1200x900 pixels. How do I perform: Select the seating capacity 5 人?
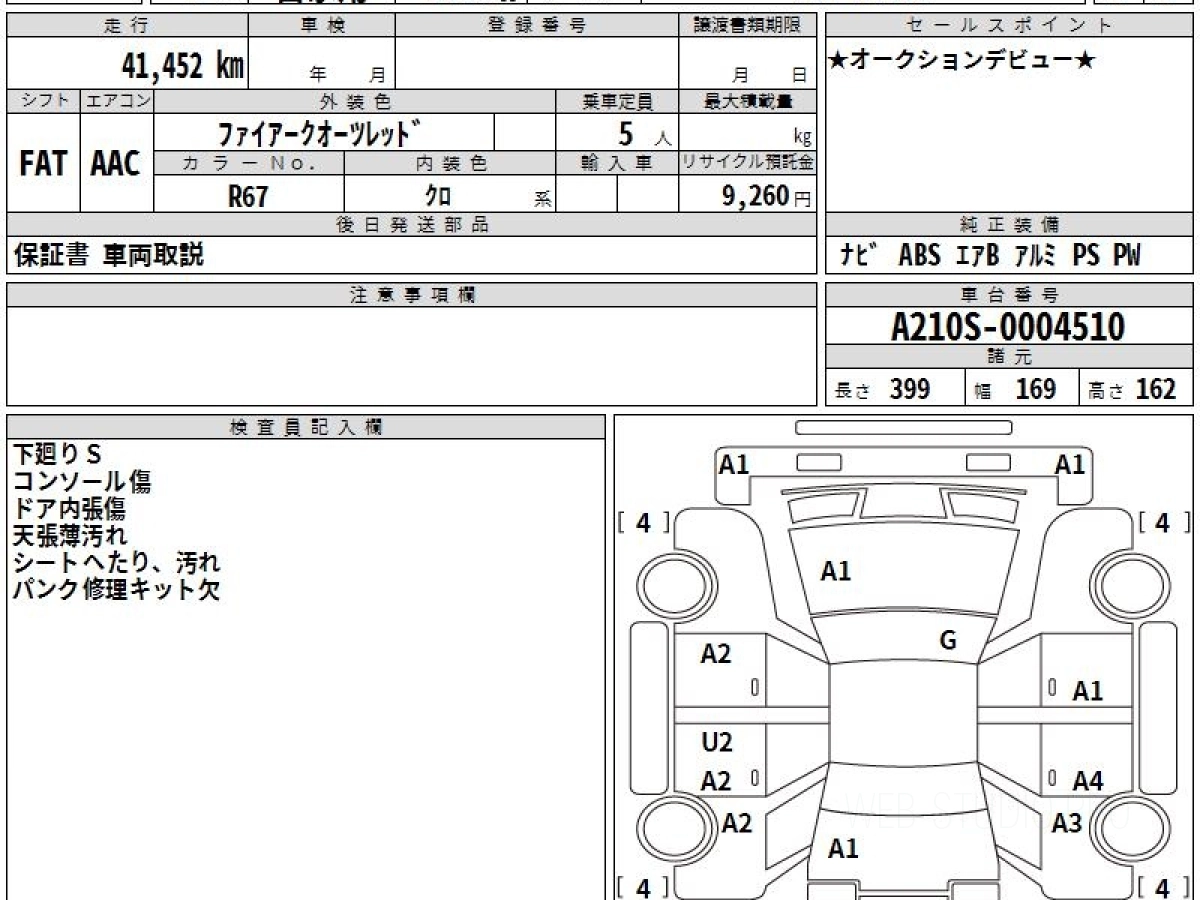(x=644, y=132)
